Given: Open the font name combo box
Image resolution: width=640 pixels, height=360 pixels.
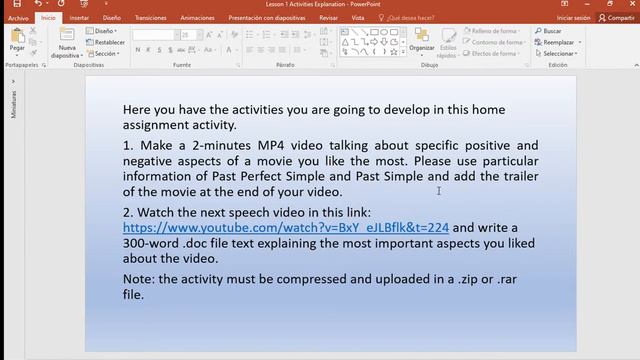Looking at the screenshot, I should click(x=156, y=35).
